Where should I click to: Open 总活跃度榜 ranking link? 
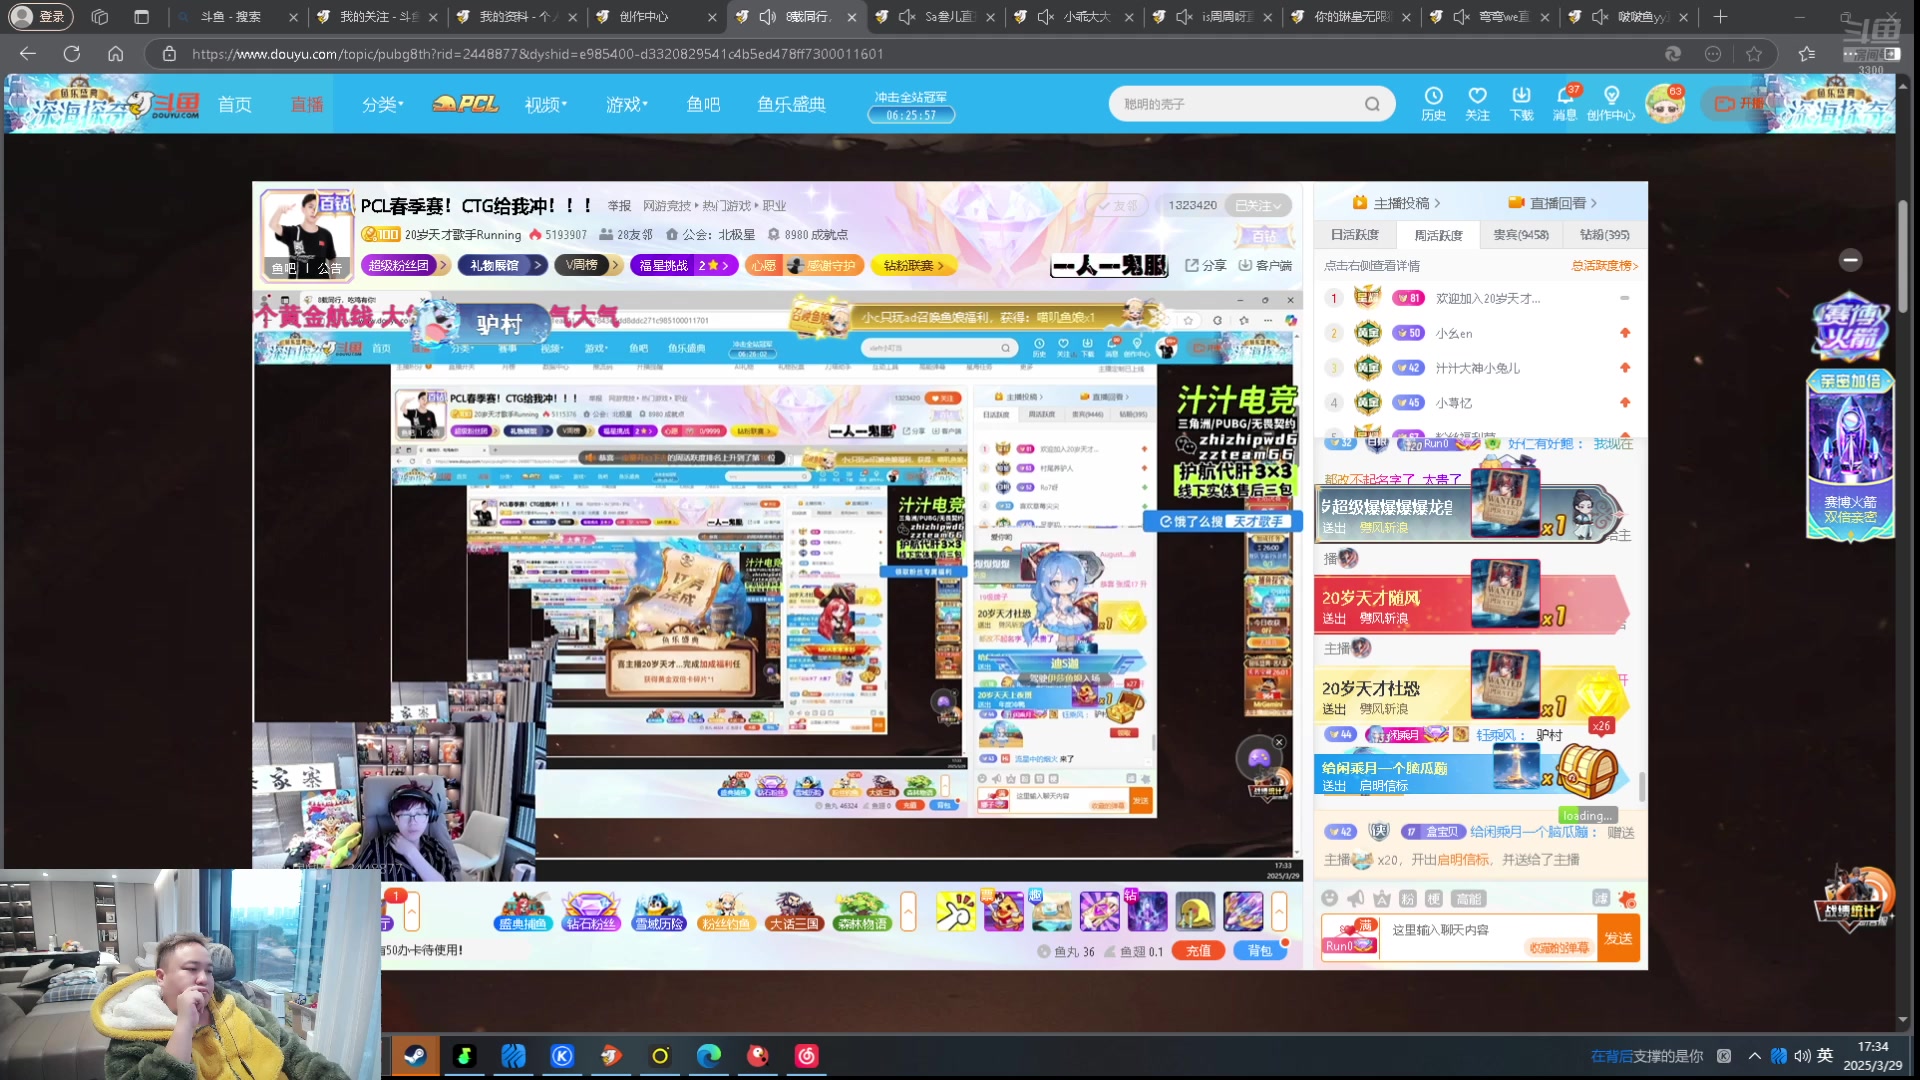(x=1604, y=266)
